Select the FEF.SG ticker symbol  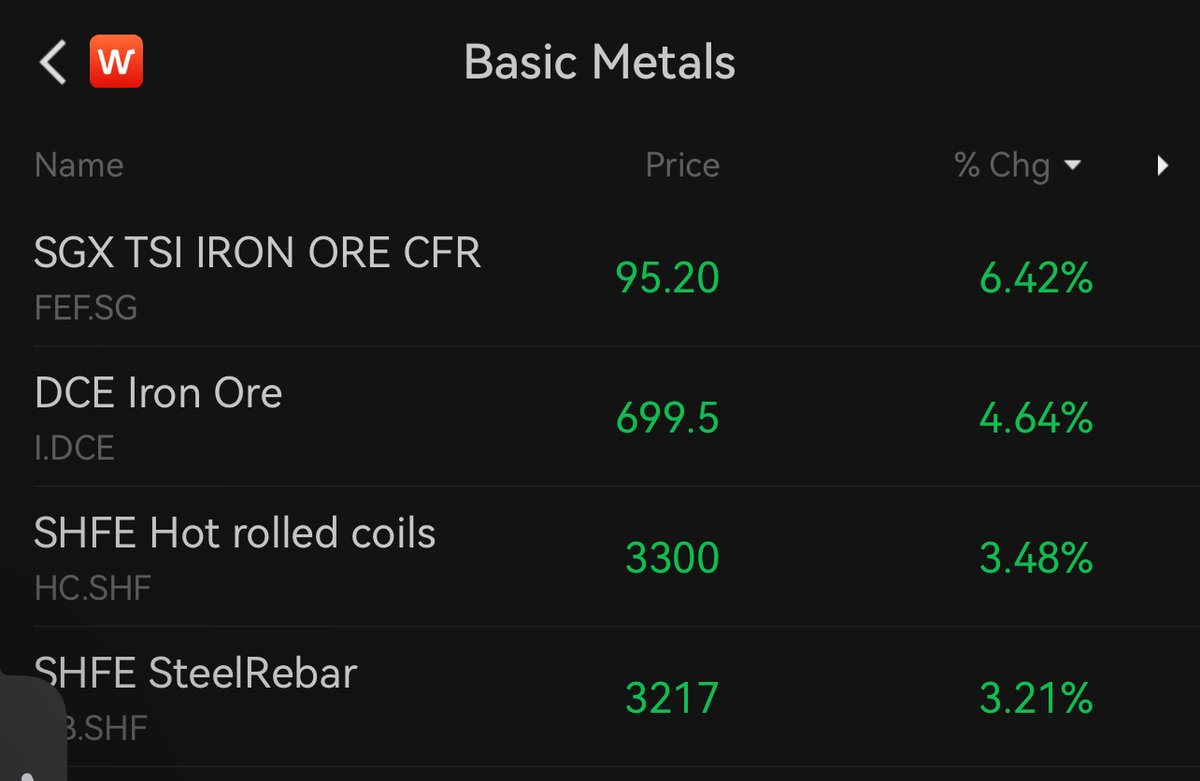click(86, 307)
